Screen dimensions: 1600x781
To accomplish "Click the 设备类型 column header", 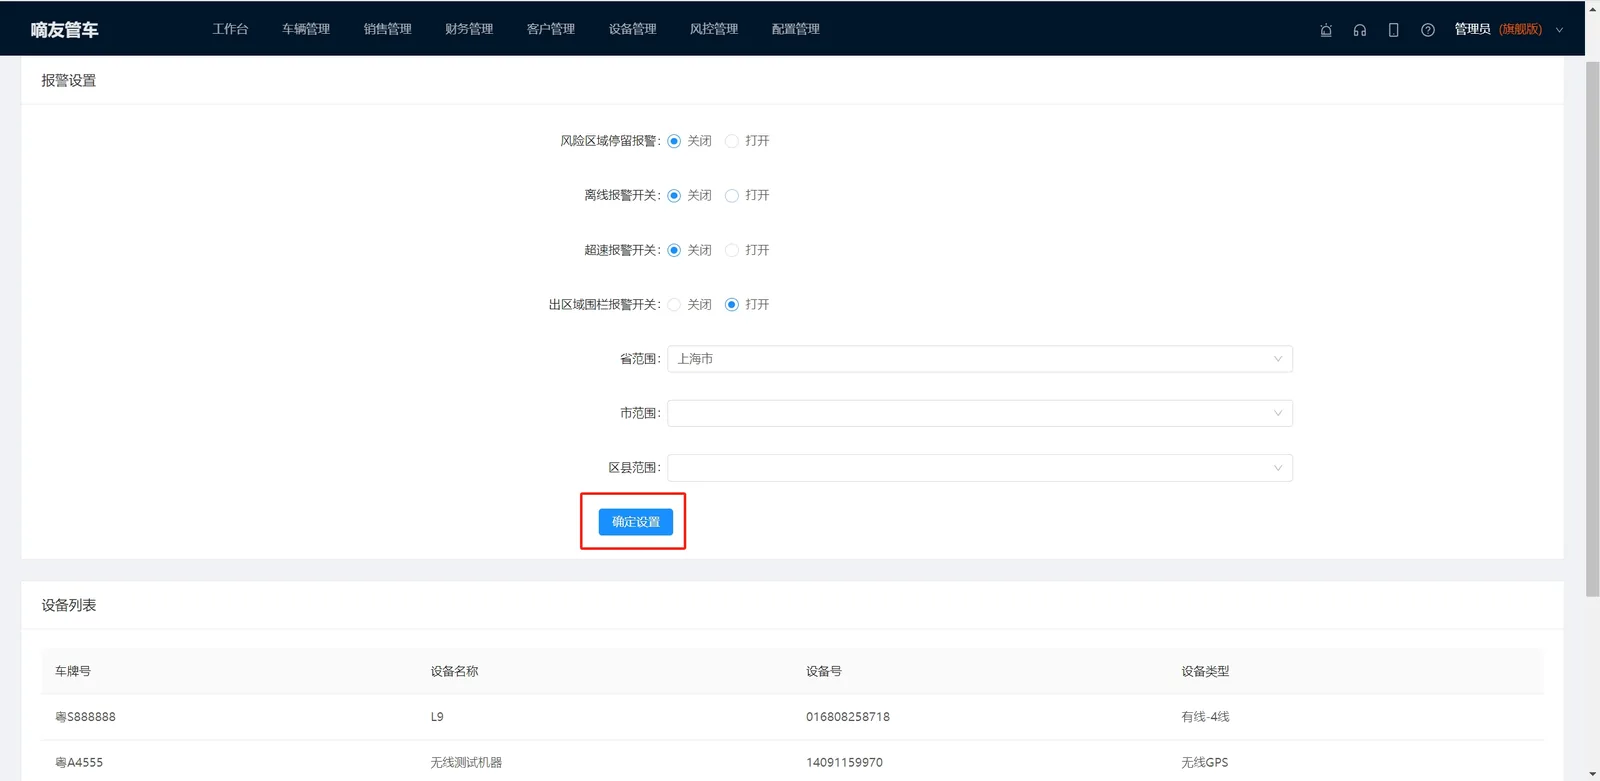I will [1205, 671].
